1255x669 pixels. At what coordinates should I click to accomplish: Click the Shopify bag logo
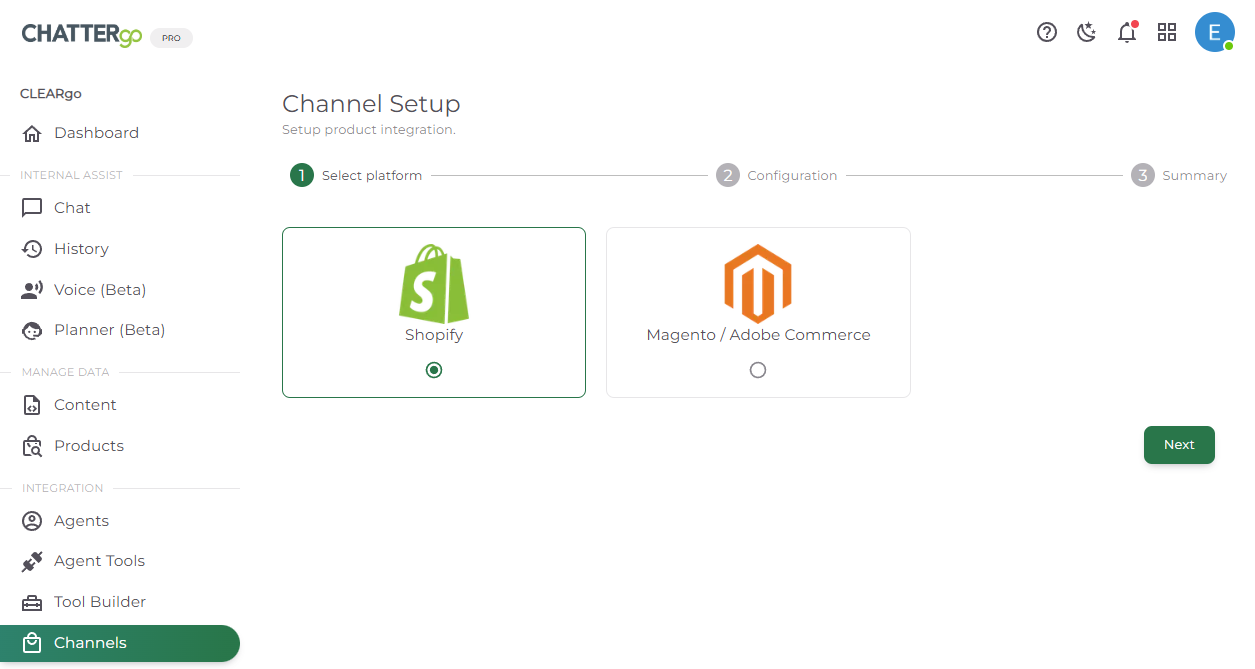tap(434, 283)
